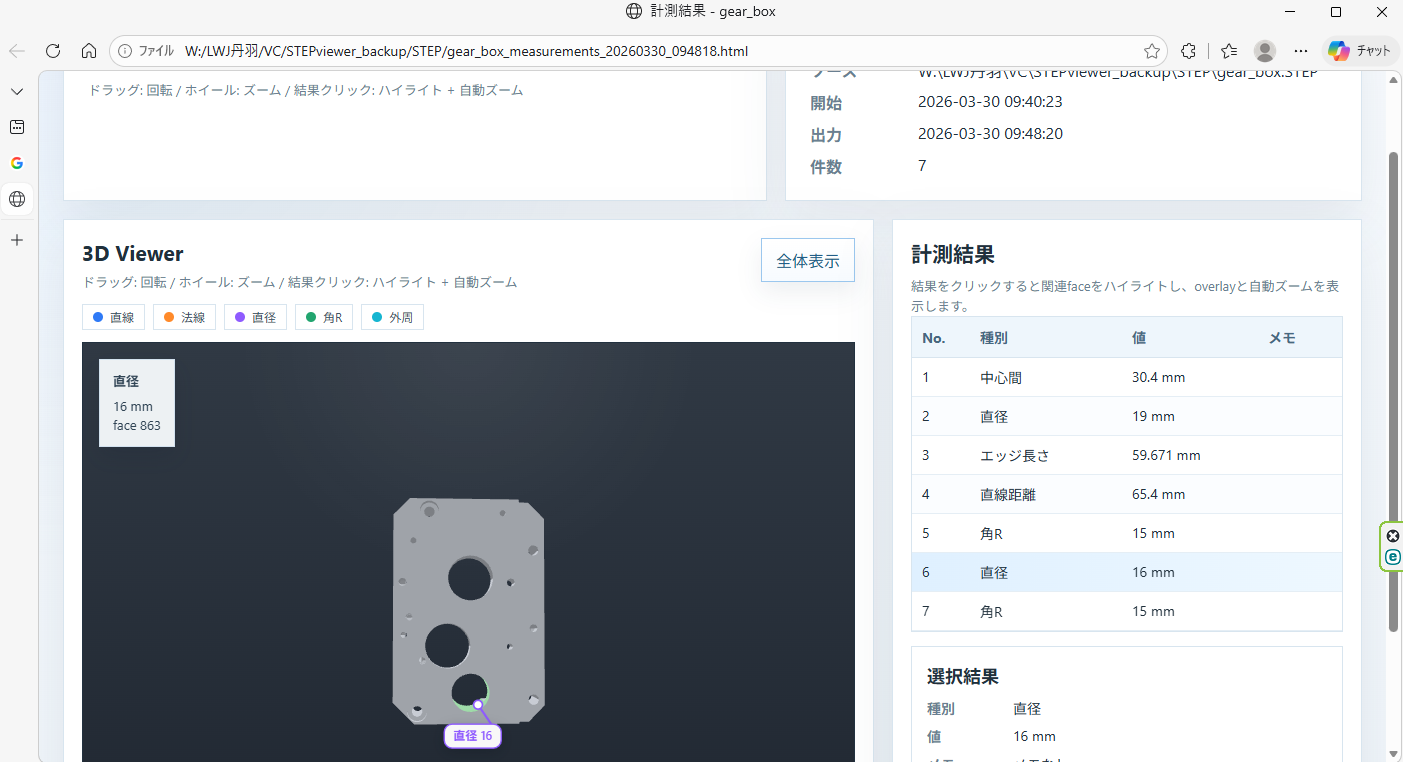1403x762 pixels.
Task: Open the favorites star in address bar
Action: (1151, 51)
